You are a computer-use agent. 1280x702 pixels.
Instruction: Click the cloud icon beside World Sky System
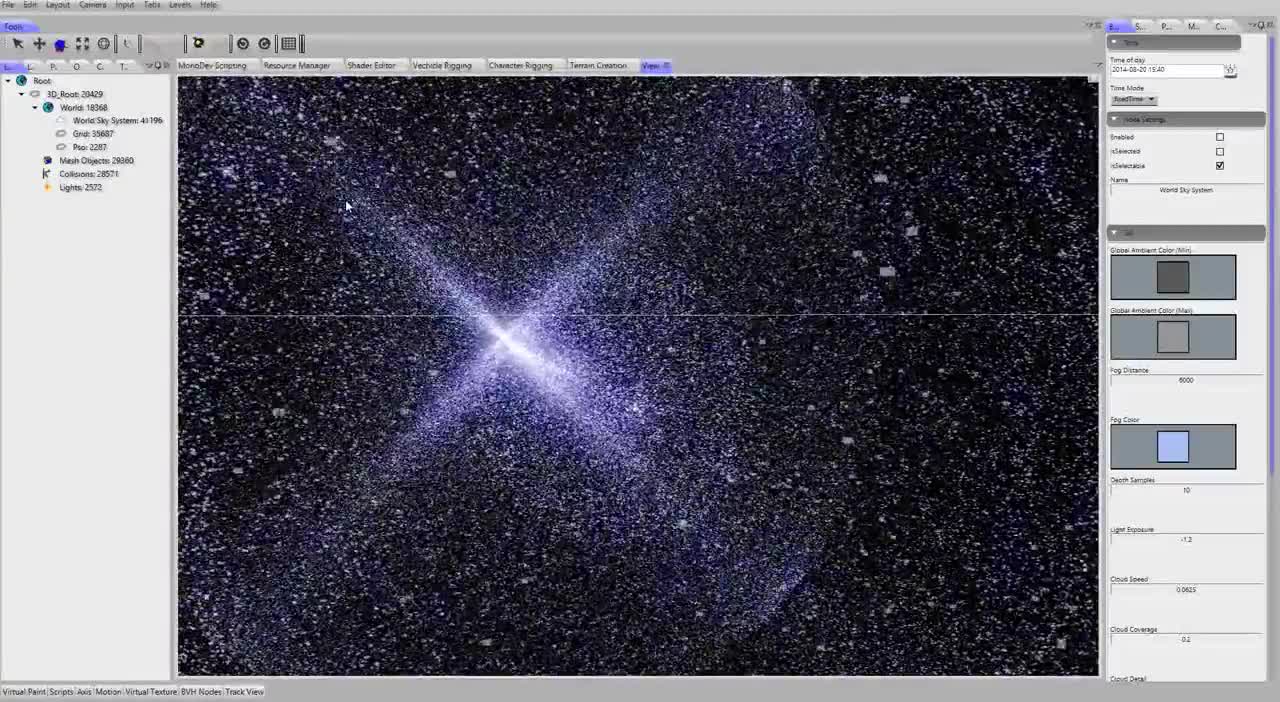(61, 120)
